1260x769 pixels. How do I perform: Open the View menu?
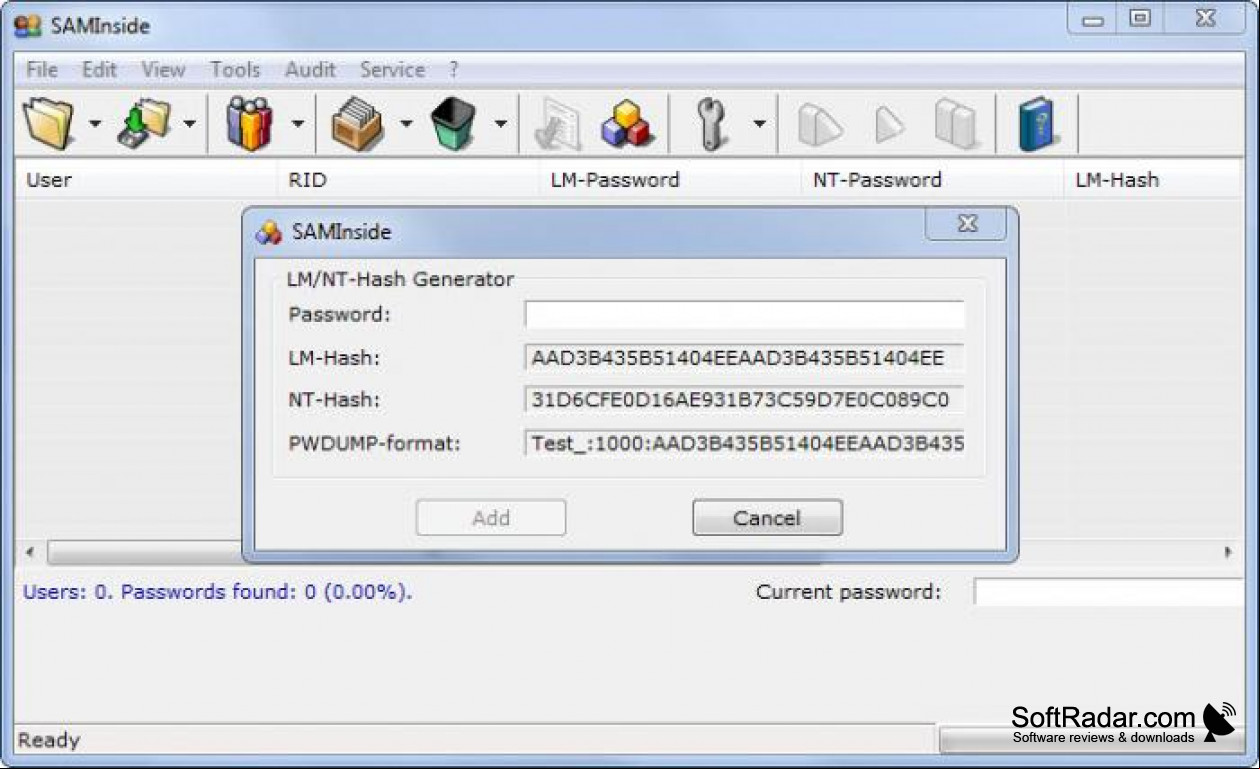pyautogui.click(x=163, y=70)
